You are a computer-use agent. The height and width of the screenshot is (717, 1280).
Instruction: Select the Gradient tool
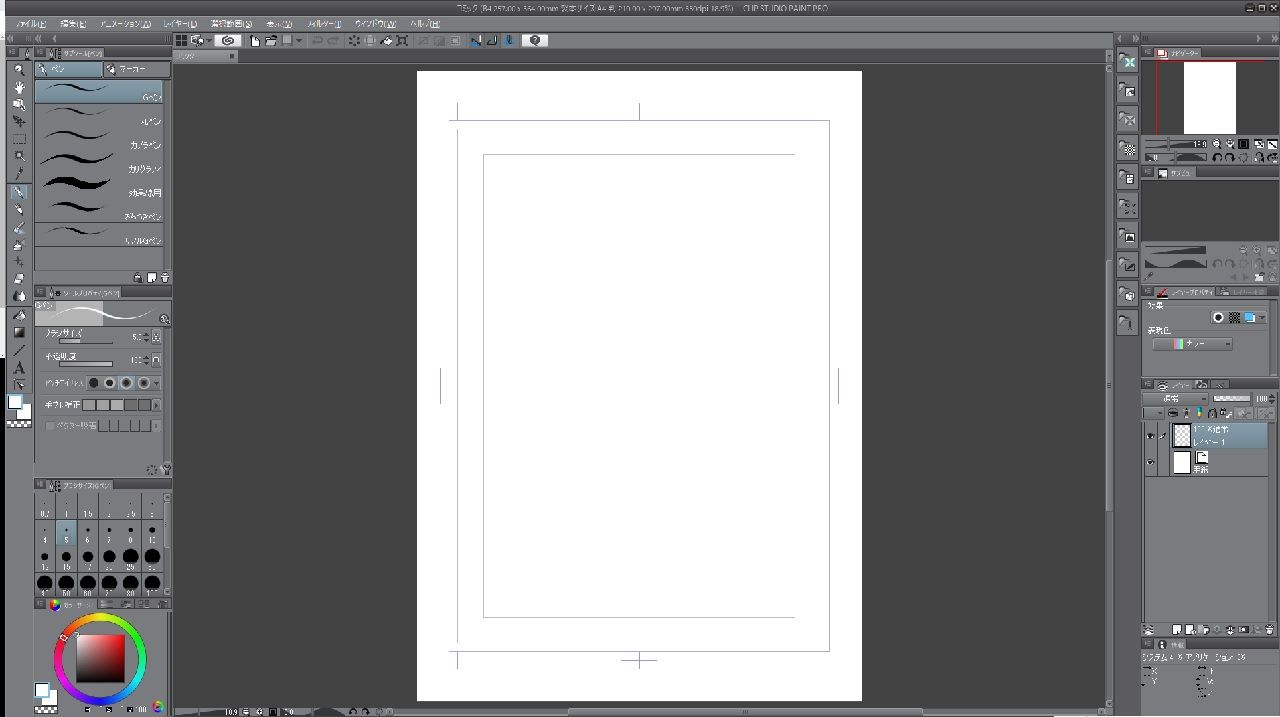point(19,332)
